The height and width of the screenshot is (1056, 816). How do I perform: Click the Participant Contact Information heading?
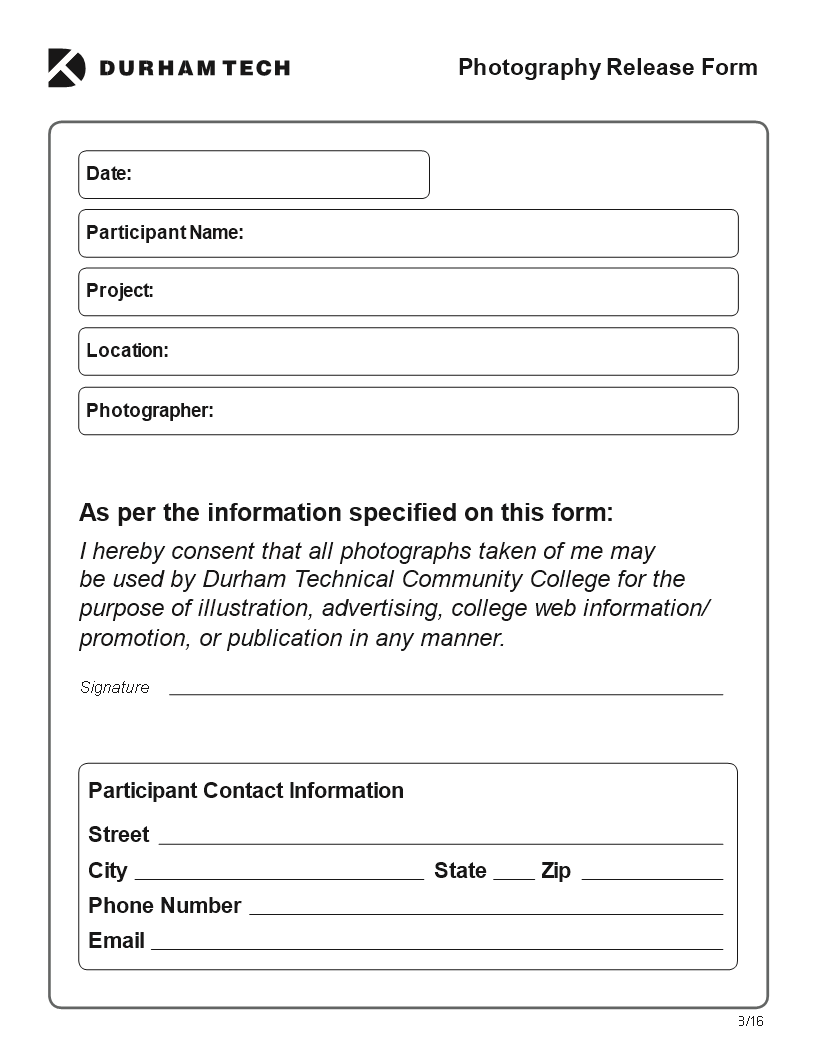(246, 791)
